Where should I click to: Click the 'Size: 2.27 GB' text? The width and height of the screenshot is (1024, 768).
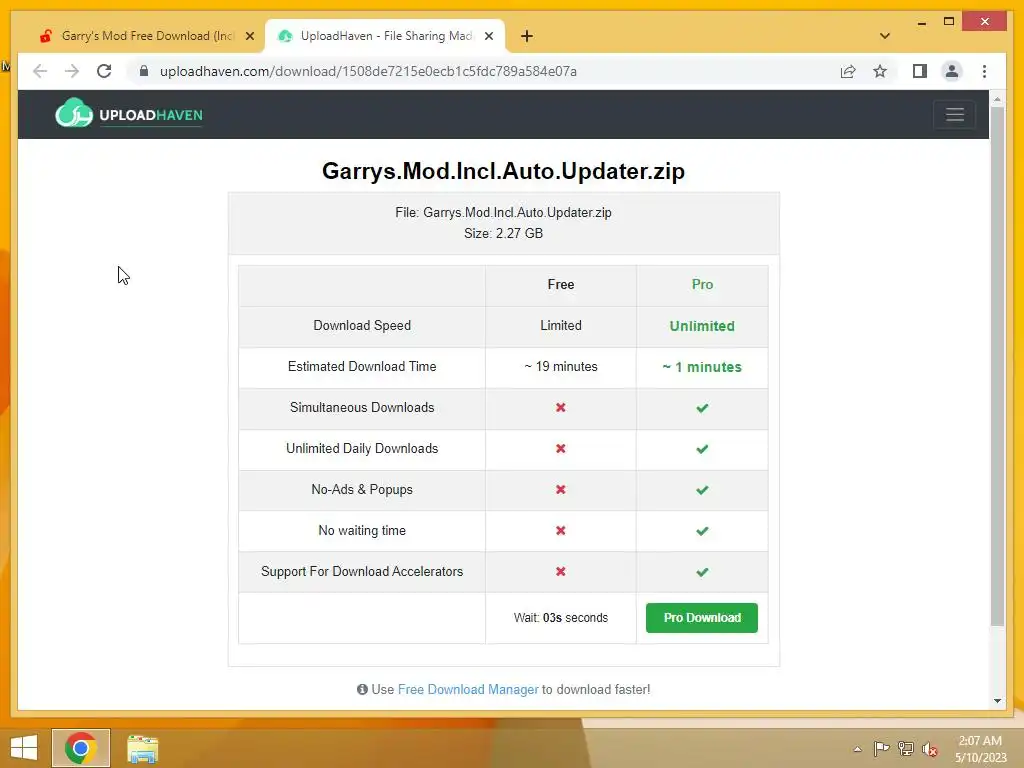(x=503, y=234)
